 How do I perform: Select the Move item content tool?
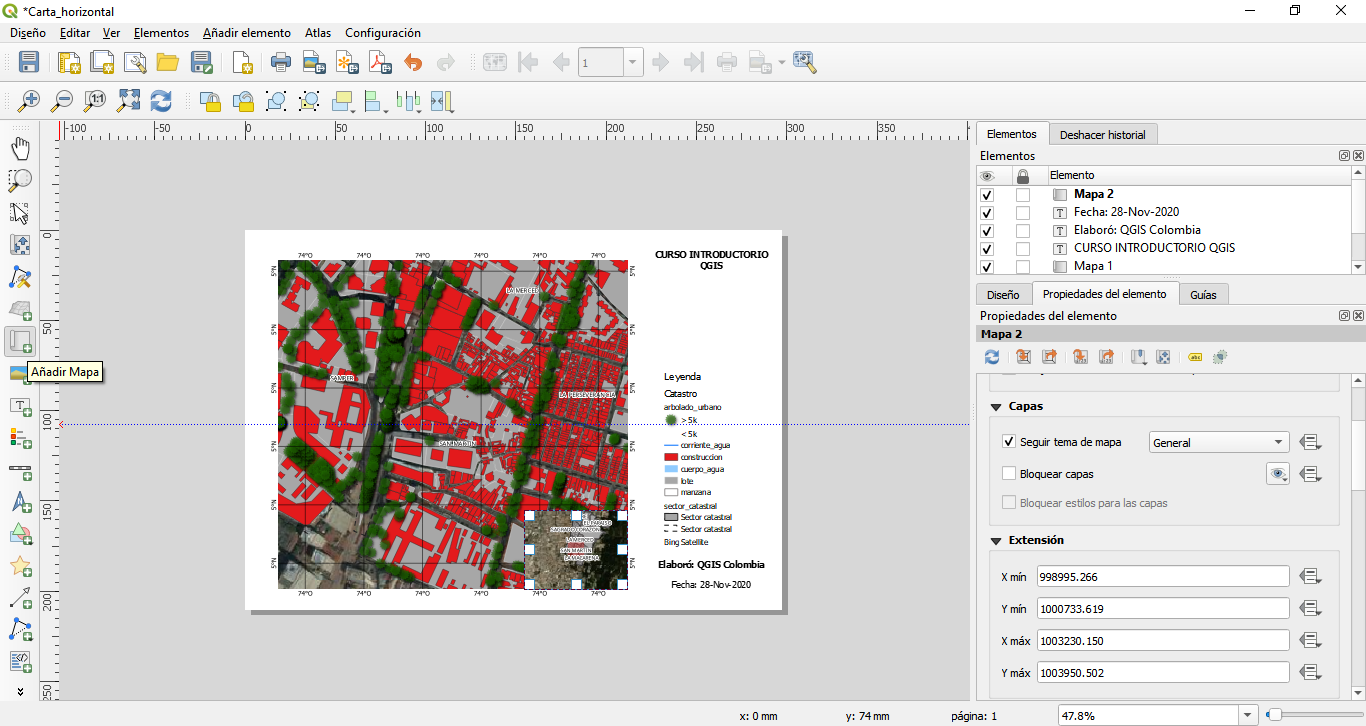coord(20,245)
